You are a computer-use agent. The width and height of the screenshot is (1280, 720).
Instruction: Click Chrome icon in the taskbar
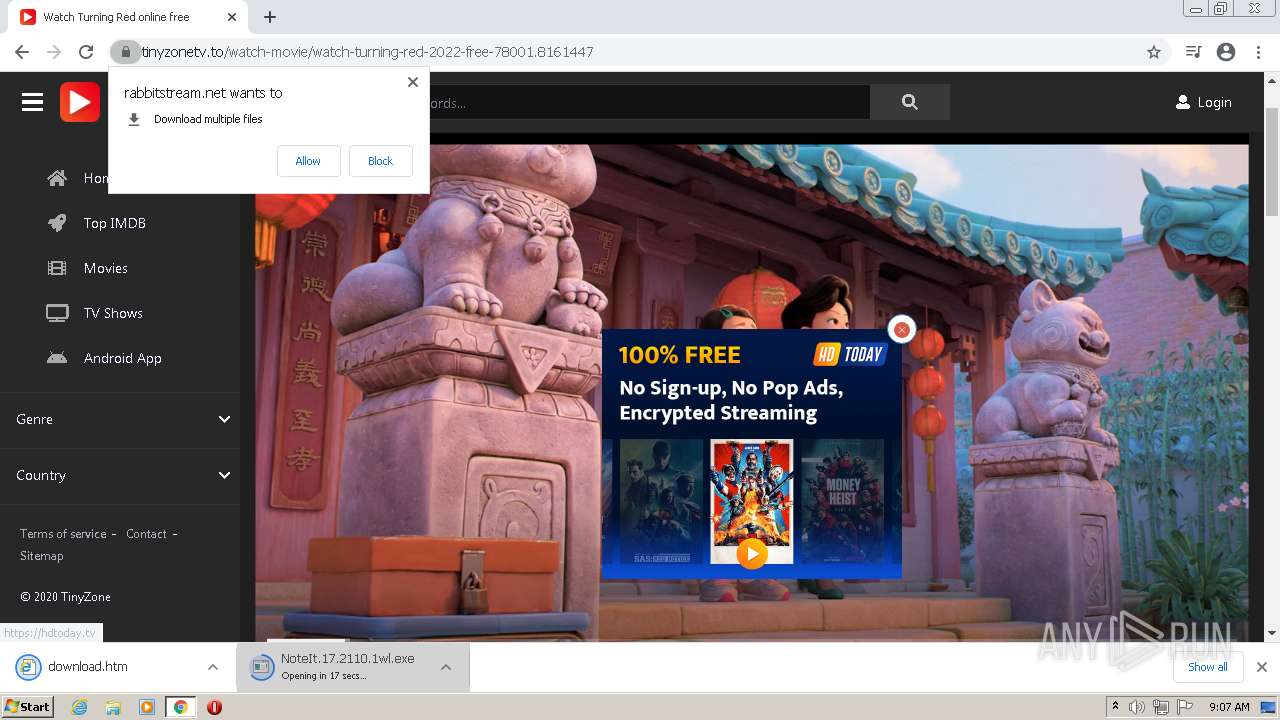click(x=181, y=707)
